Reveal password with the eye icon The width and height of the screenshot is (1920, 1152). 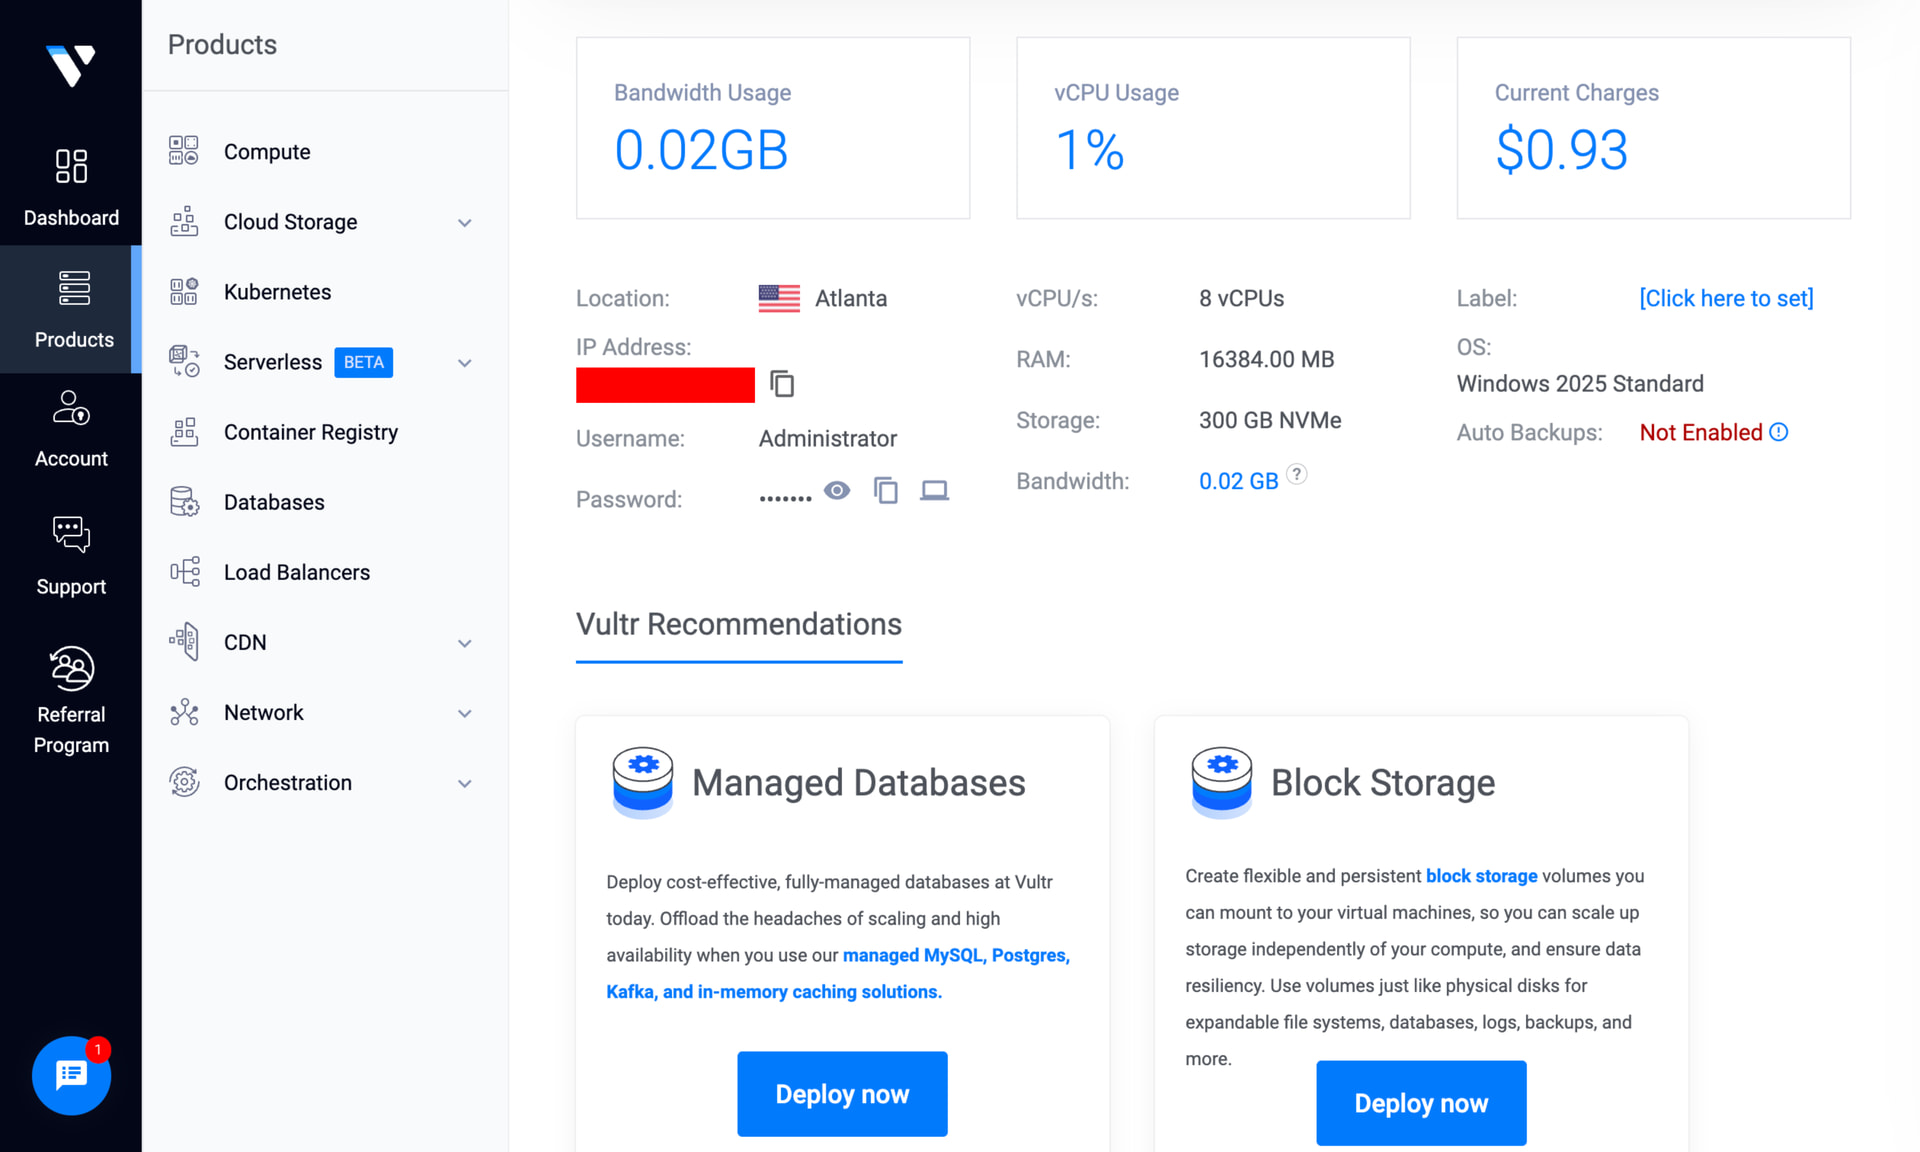coord(837,490)
